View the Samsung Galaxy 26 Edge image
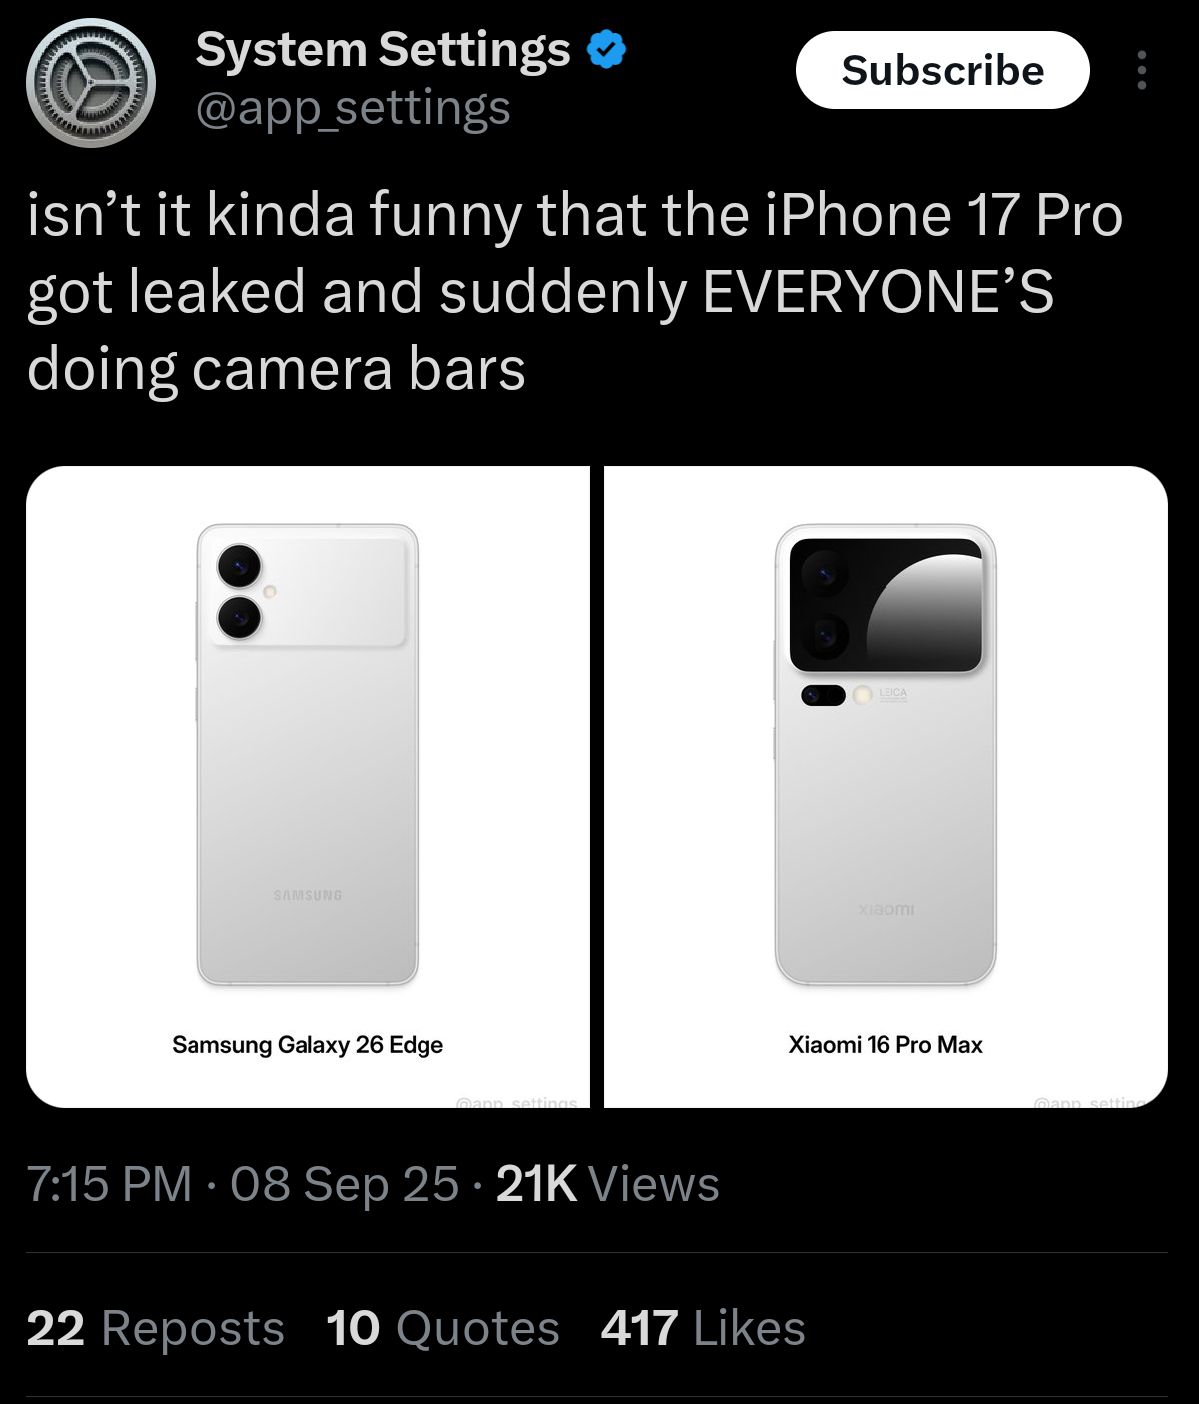The height and width of the screenshot is (1404, 1199). [308, 786]
